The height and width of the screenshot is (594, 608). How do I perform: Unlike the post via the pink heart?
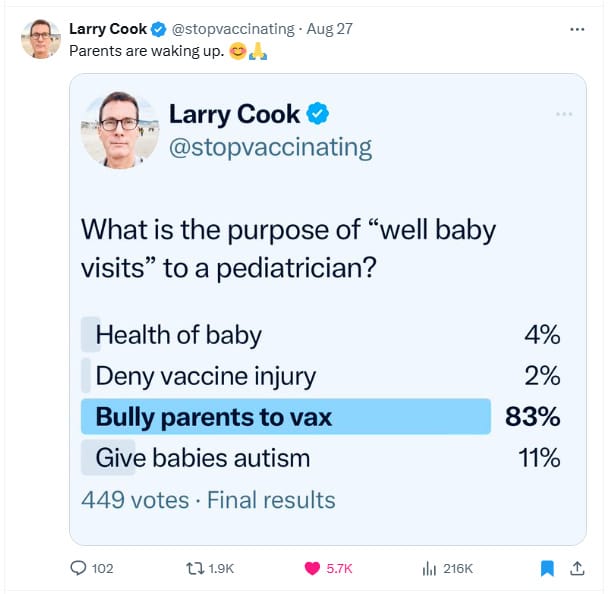pyautogui.click(x=312, y=568)
